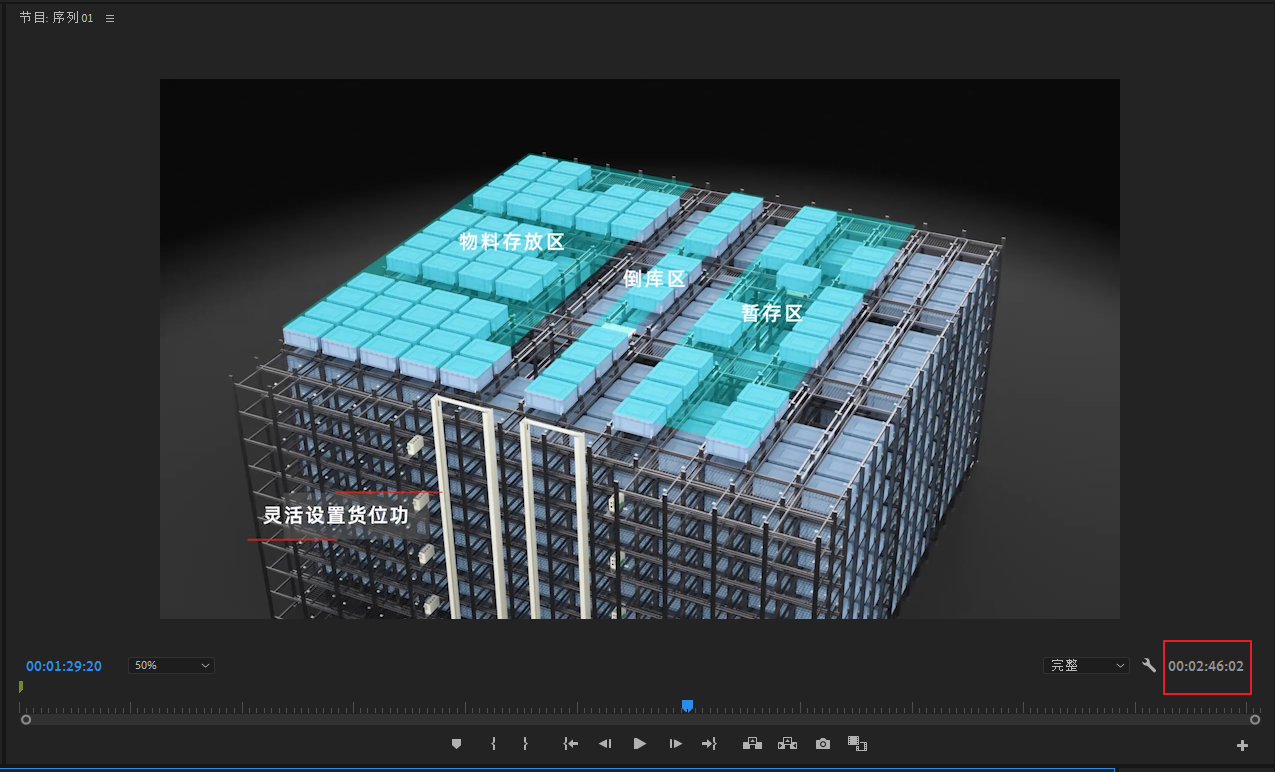Click the blue playhead on the time ruler
This screenshot has height=772, width=1275.
click(687, 706)
